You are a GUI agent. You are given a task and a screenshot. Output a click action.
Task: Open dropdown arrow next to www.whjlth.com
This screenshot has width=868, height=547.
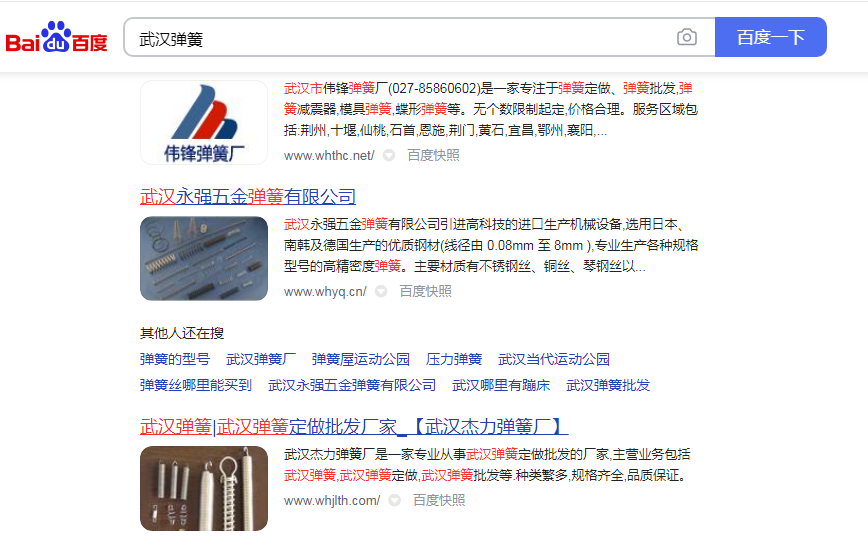point(394,500)
